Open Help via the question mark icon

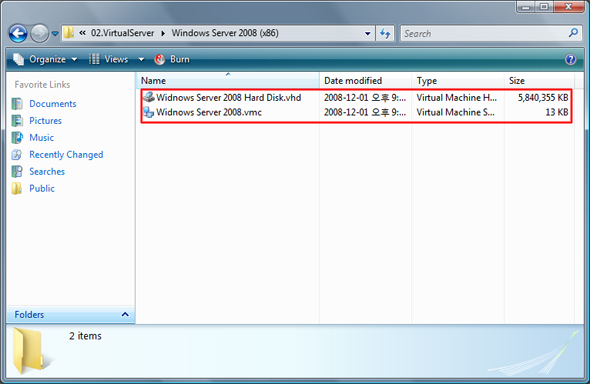tap(570, 59)
